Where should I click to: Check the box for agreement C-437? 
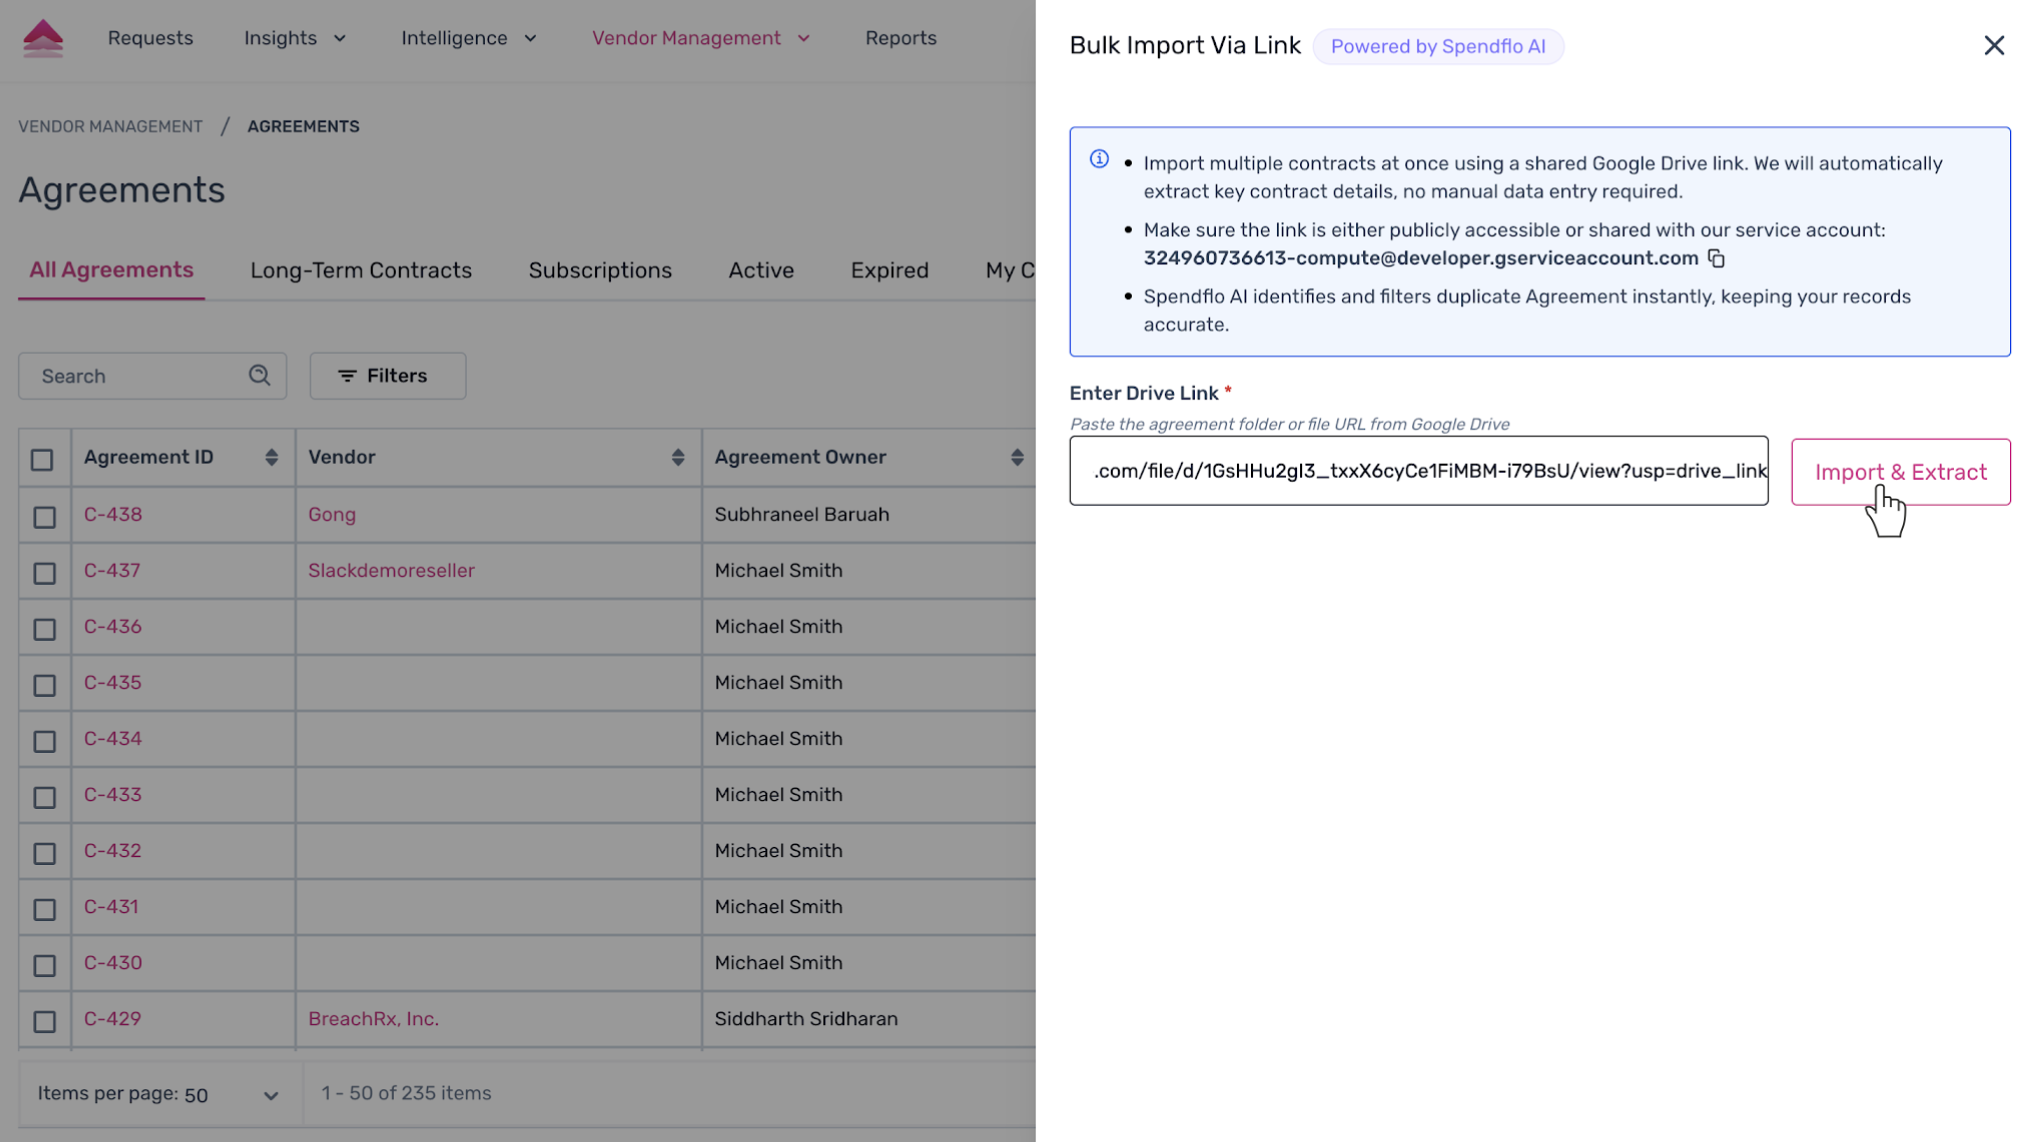point(44,573)
